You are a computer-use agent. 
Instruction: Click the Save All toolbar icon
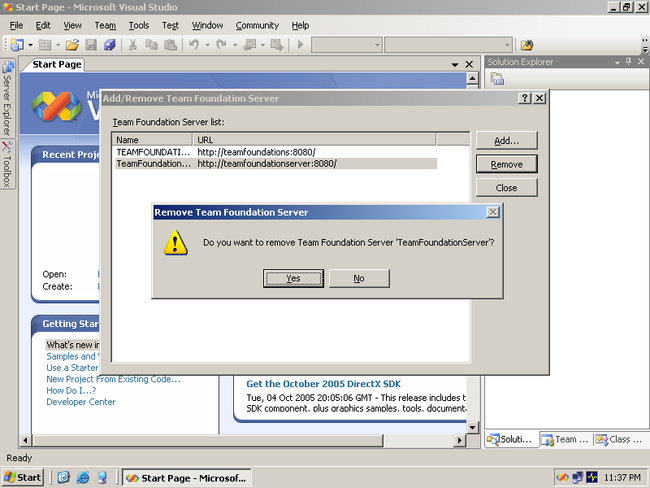(x=109, y=45)
